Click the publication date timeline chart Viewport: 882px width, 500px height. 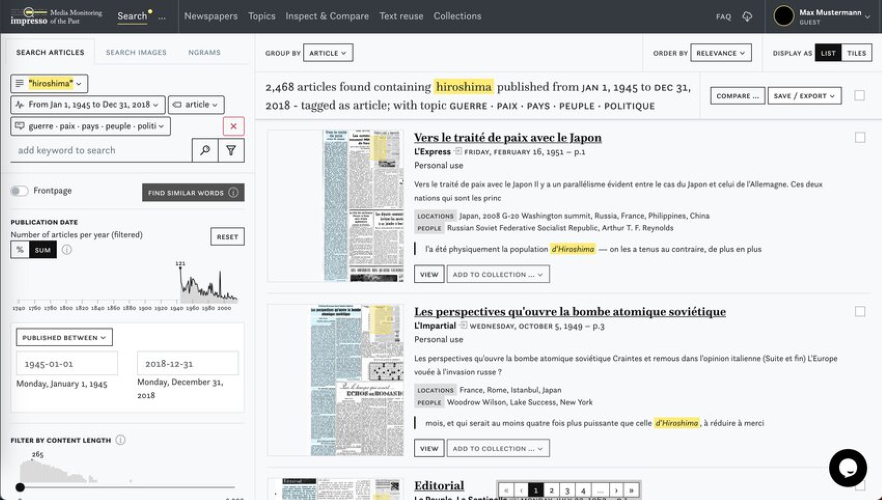point(127,284)
